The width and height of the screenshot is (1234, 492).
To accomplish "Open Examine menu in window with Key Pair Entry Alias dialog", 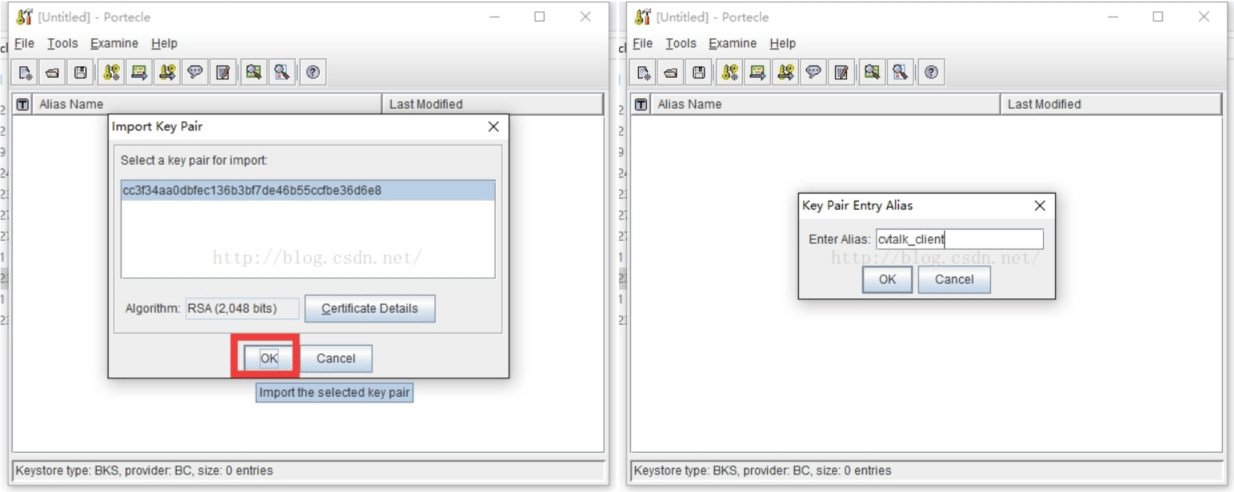I will click(x=732, y=44).
